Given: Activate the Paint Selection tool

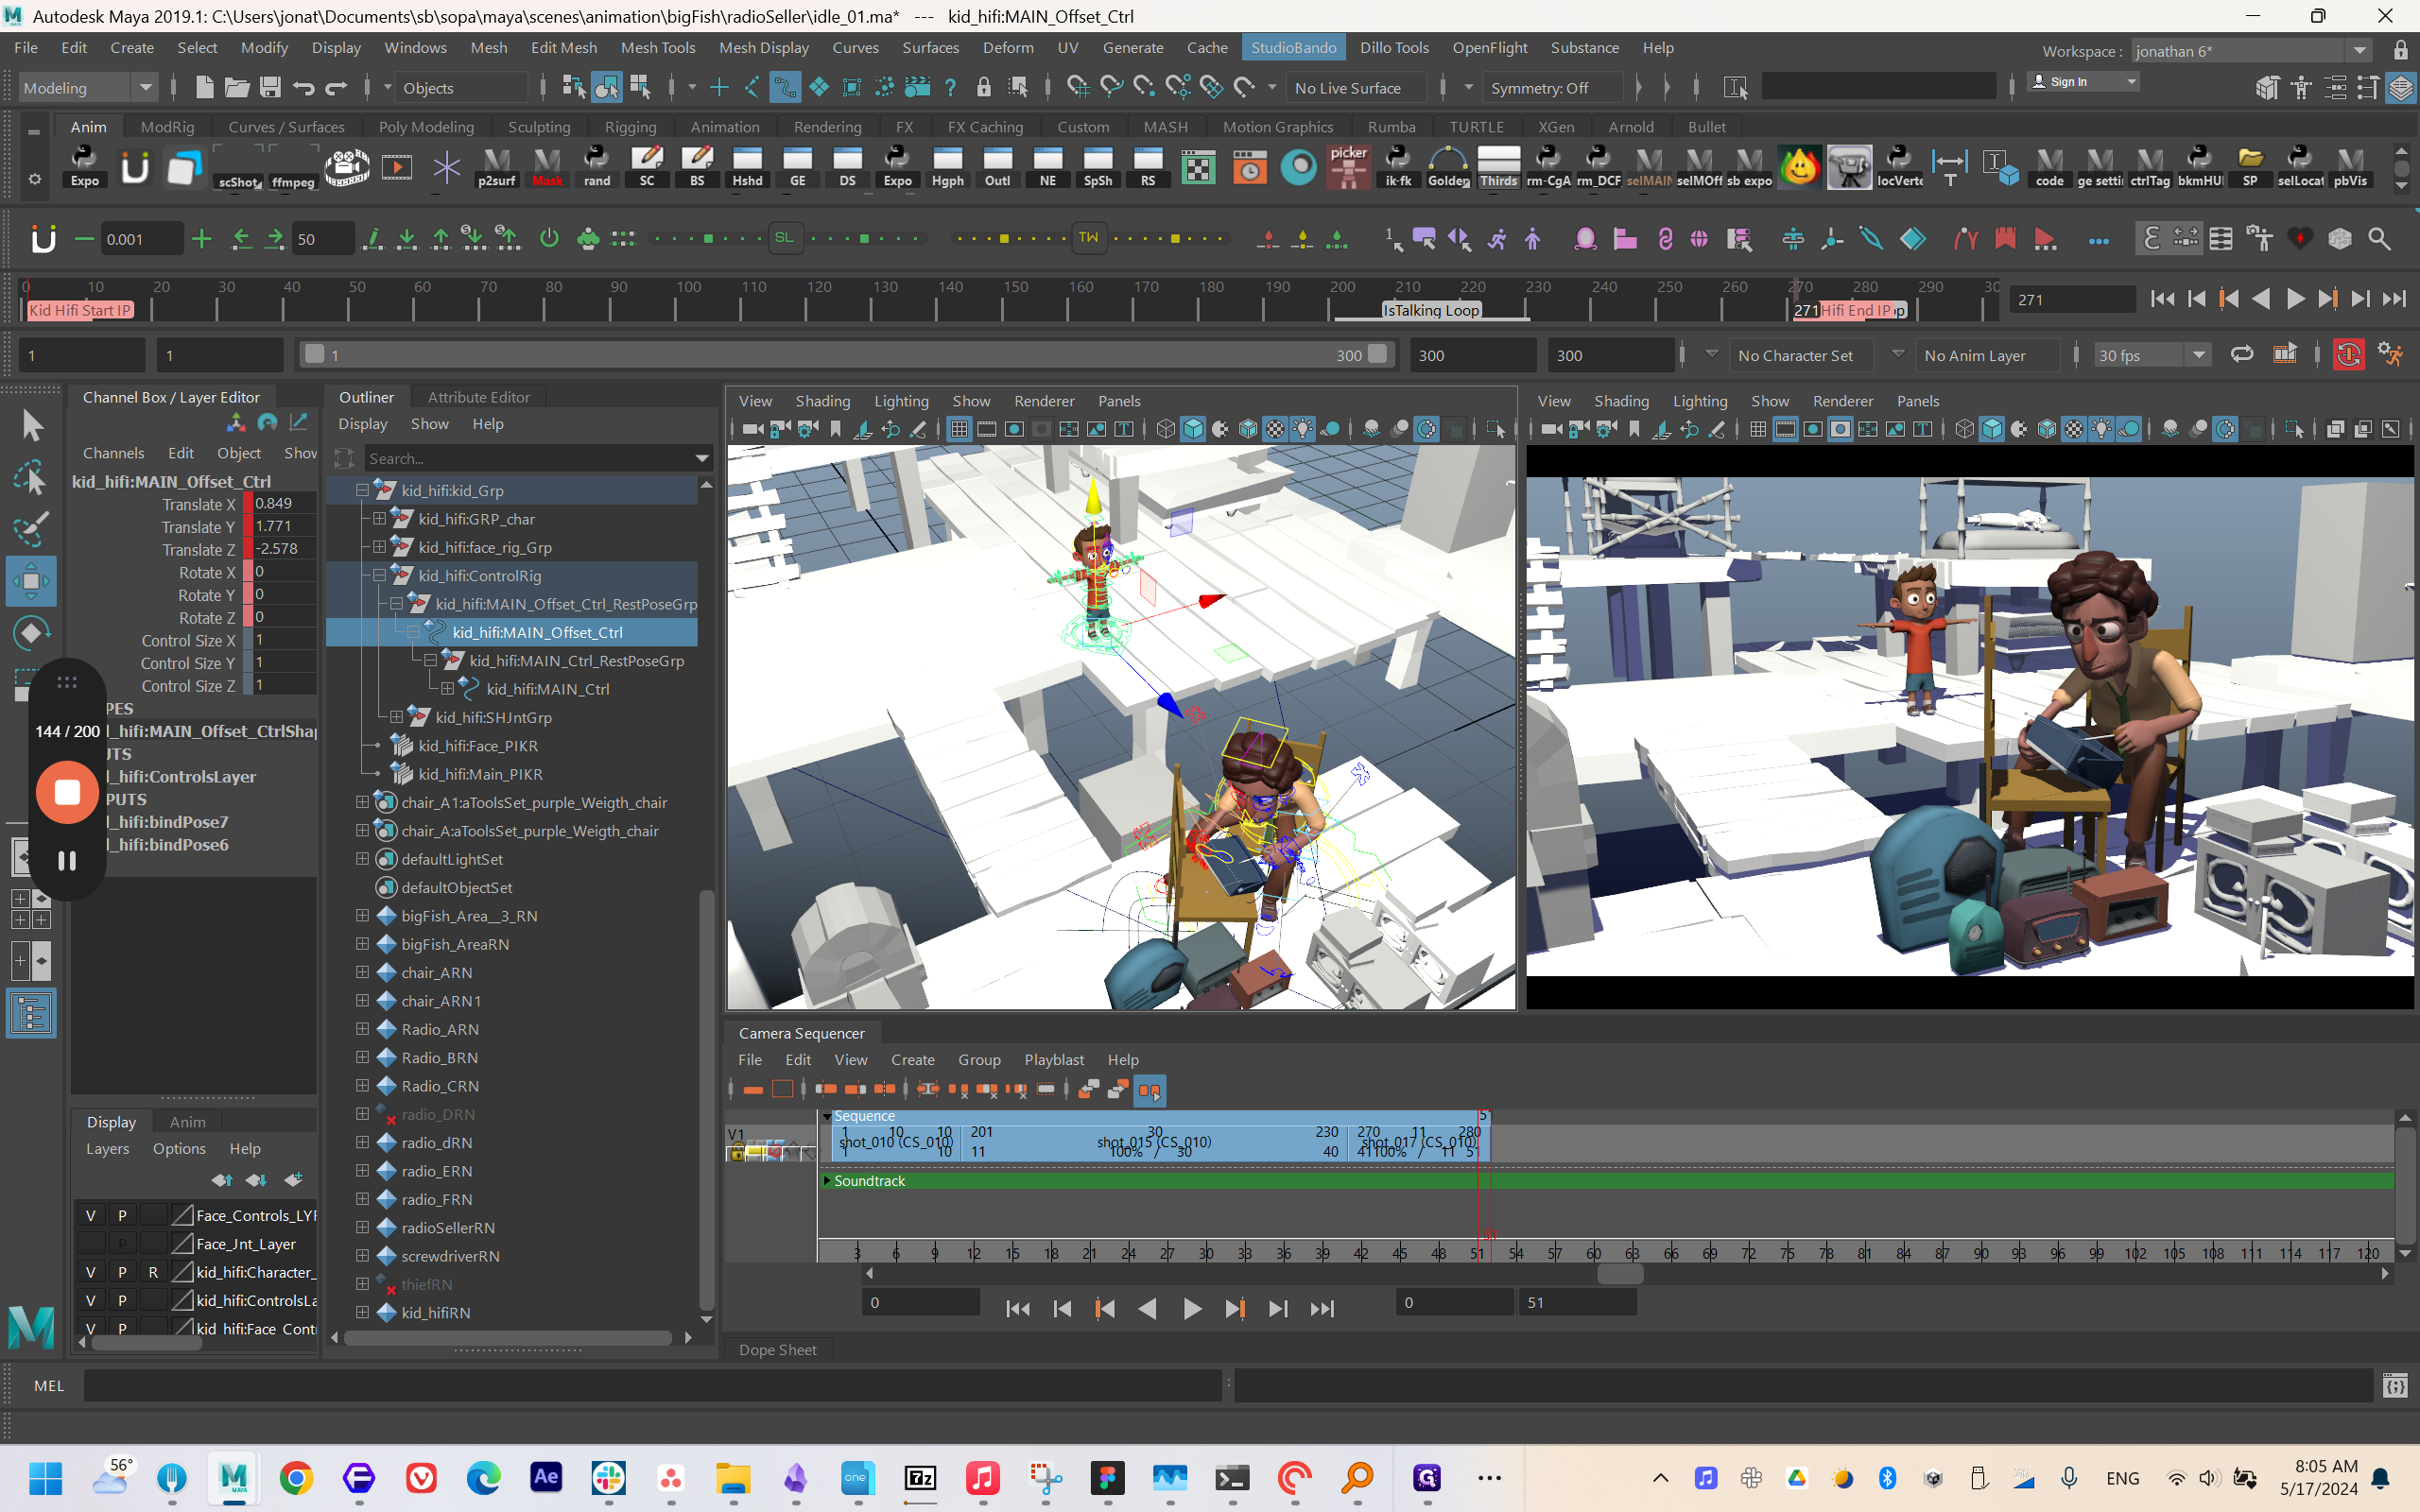Looking at the screenshot, I should pos(31,529).
